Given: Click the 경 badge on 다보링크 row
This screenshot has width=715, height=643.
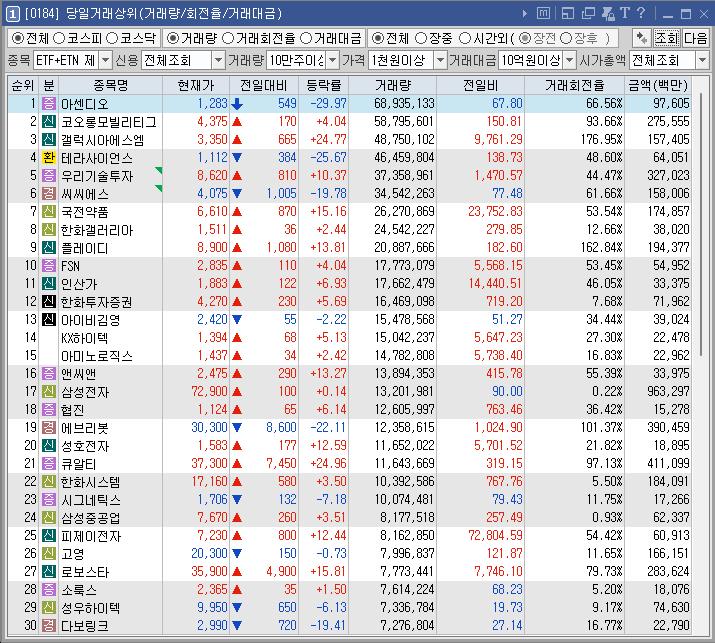Looking at the screenshot, I should click(49, 625).
